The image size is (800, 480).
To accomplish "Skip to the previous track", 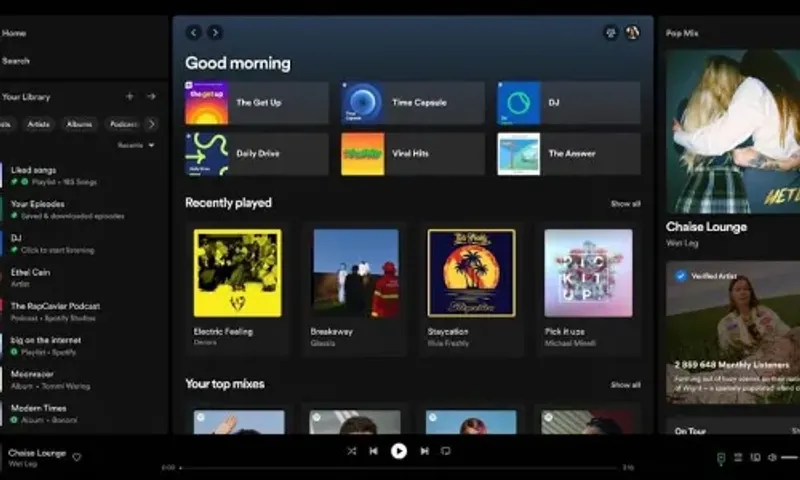I will (x=373, y=451).
